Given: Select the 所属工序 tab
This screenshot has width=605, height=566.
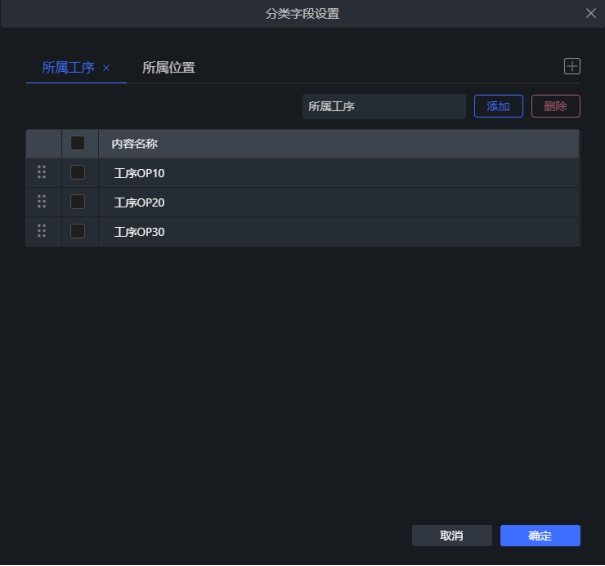Looking at the screenshot, I should tap(68, 68).
